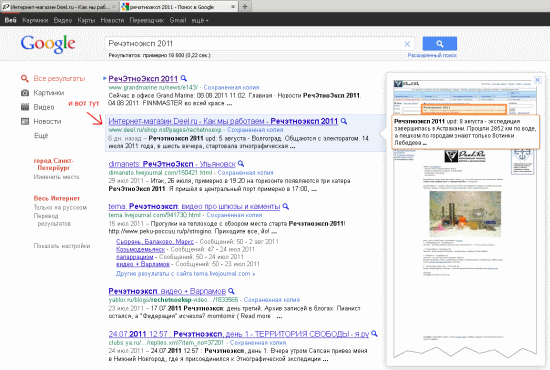Click preview magnifier beside dimanets Ульяновск result
This screenshot has height=370, width=550.
click(x=241, y=163)
